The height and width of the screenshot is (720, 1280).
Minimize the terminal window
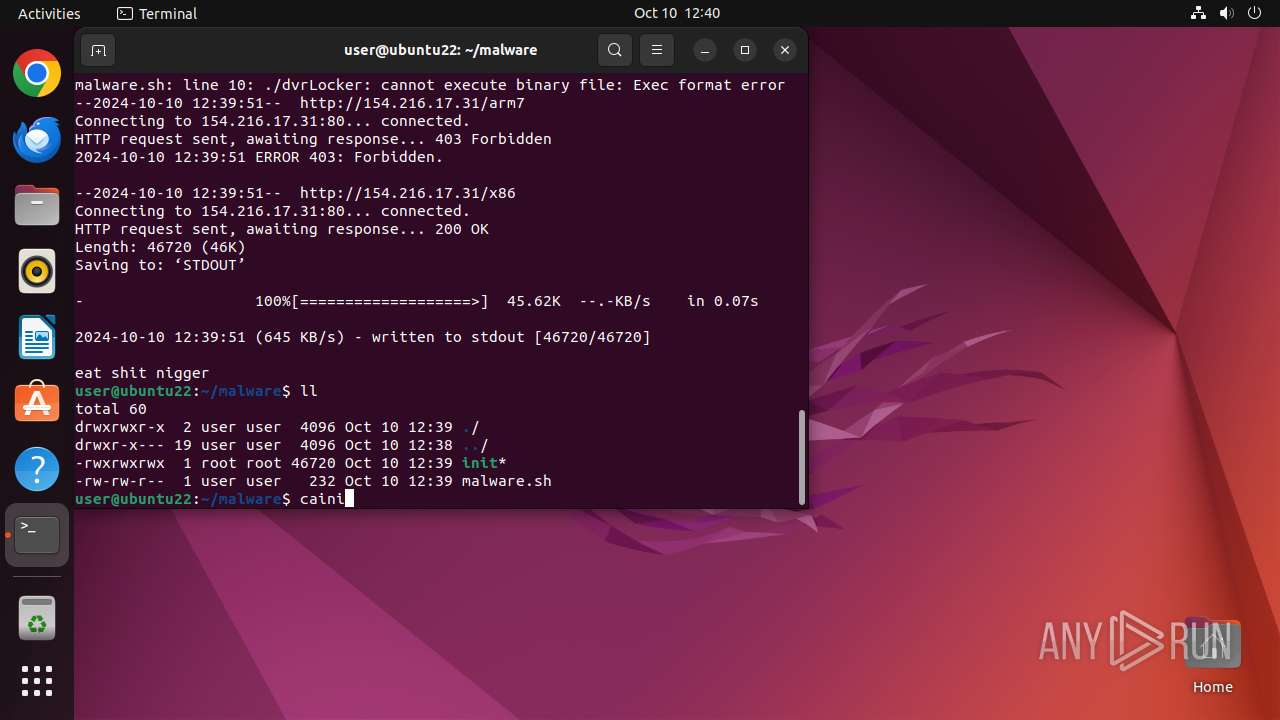(705, 50)
